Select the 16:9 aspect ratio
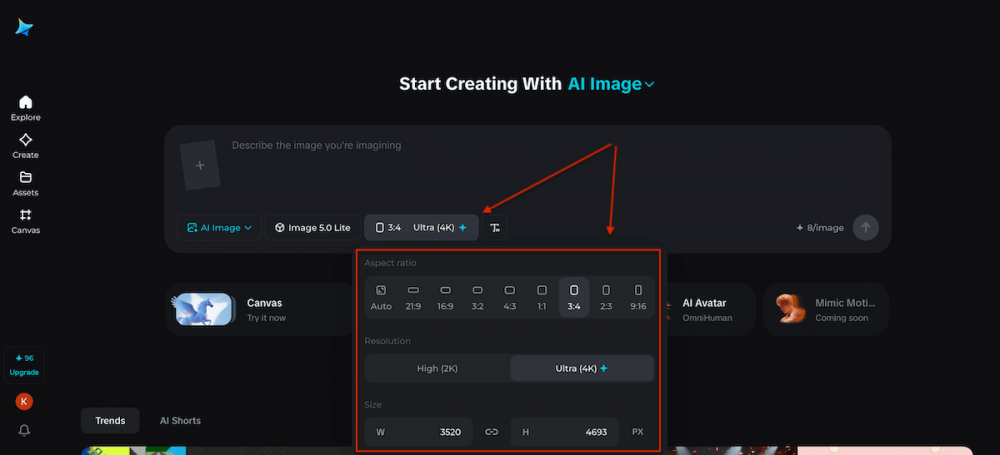Image resolution: width=1000 pixels, height=455 pixels. [445, 297]
